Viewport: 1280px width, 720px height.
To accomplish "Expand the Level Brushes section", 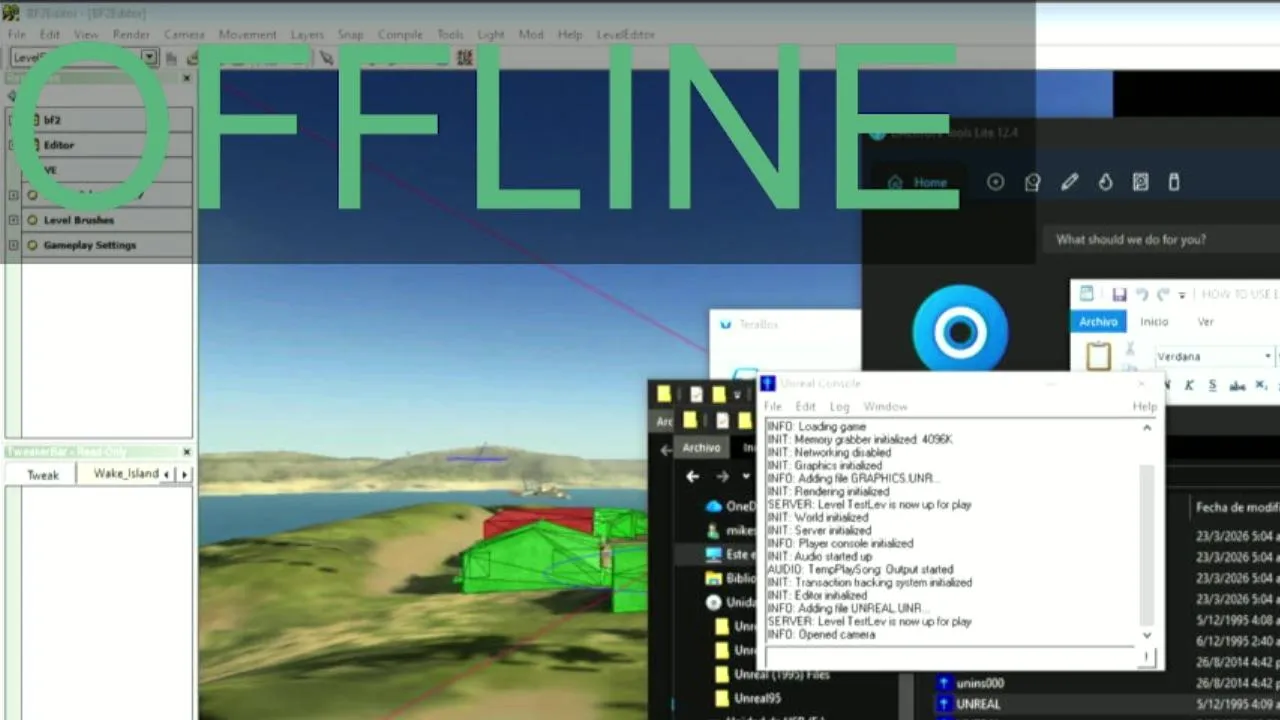I will coord(13,220).
